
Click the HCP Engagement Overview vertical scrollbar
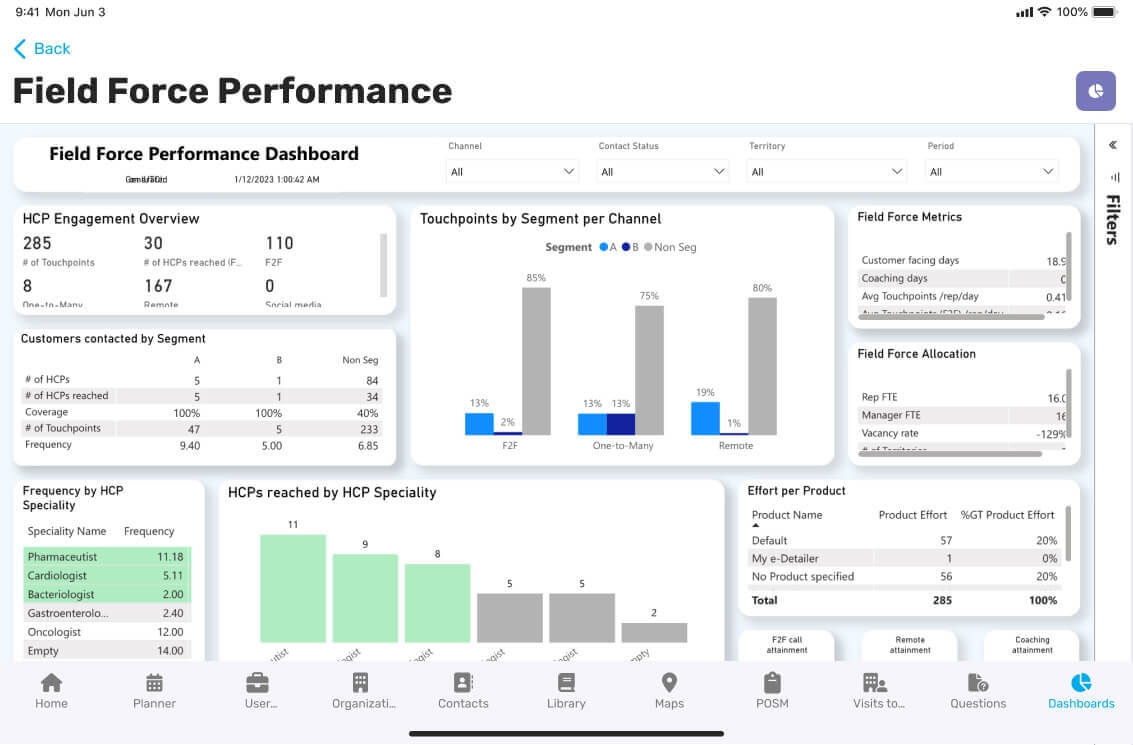[383, 265]
